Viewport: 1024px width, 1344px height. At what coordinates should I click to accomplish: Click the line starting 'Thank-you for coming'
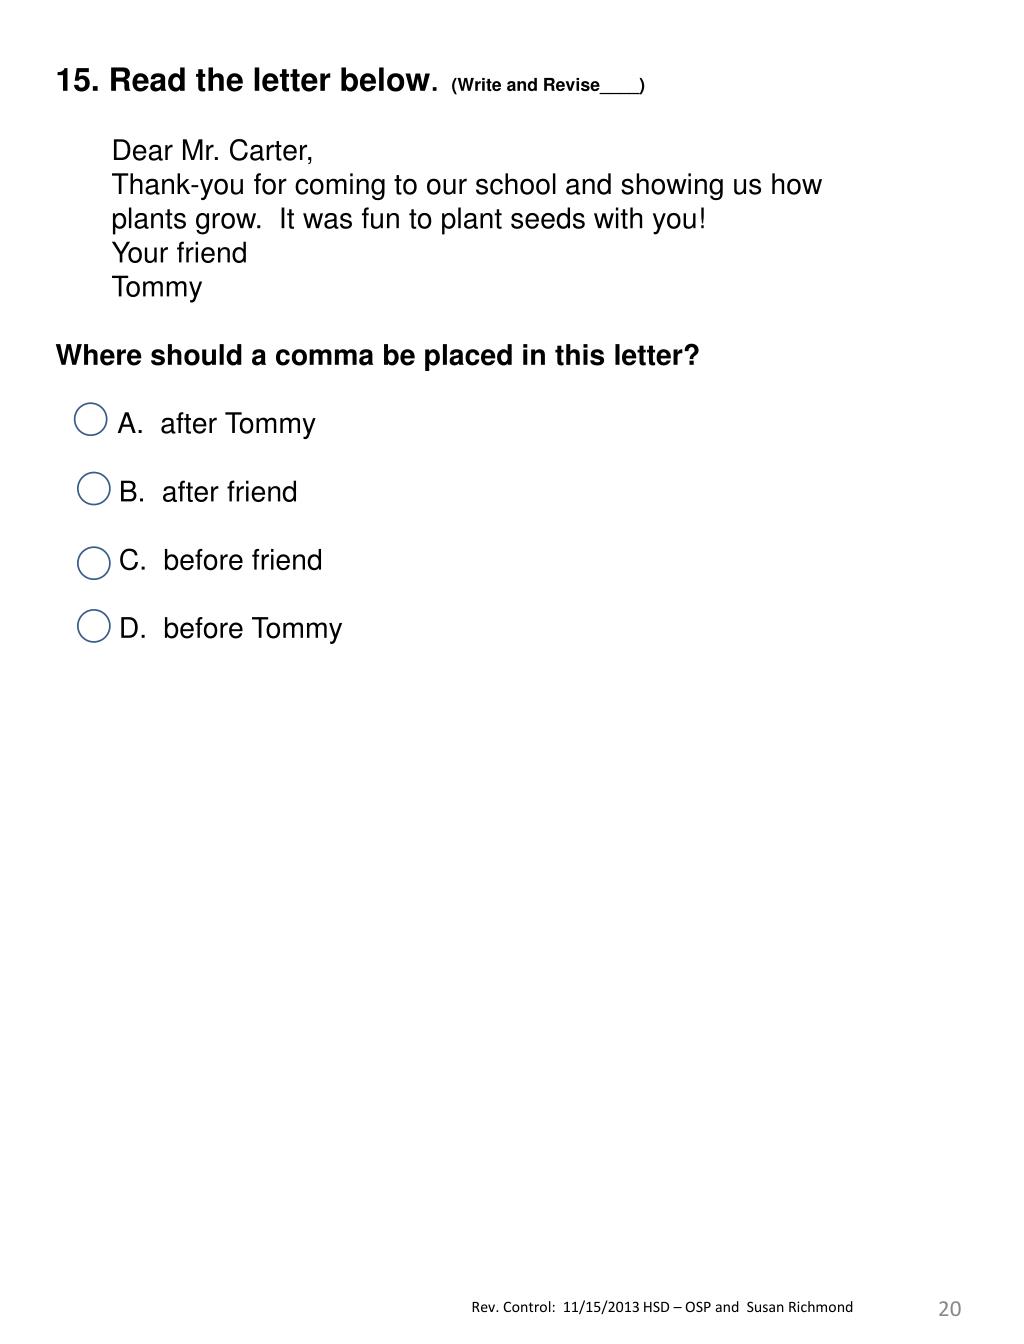(x=467, y=185)
